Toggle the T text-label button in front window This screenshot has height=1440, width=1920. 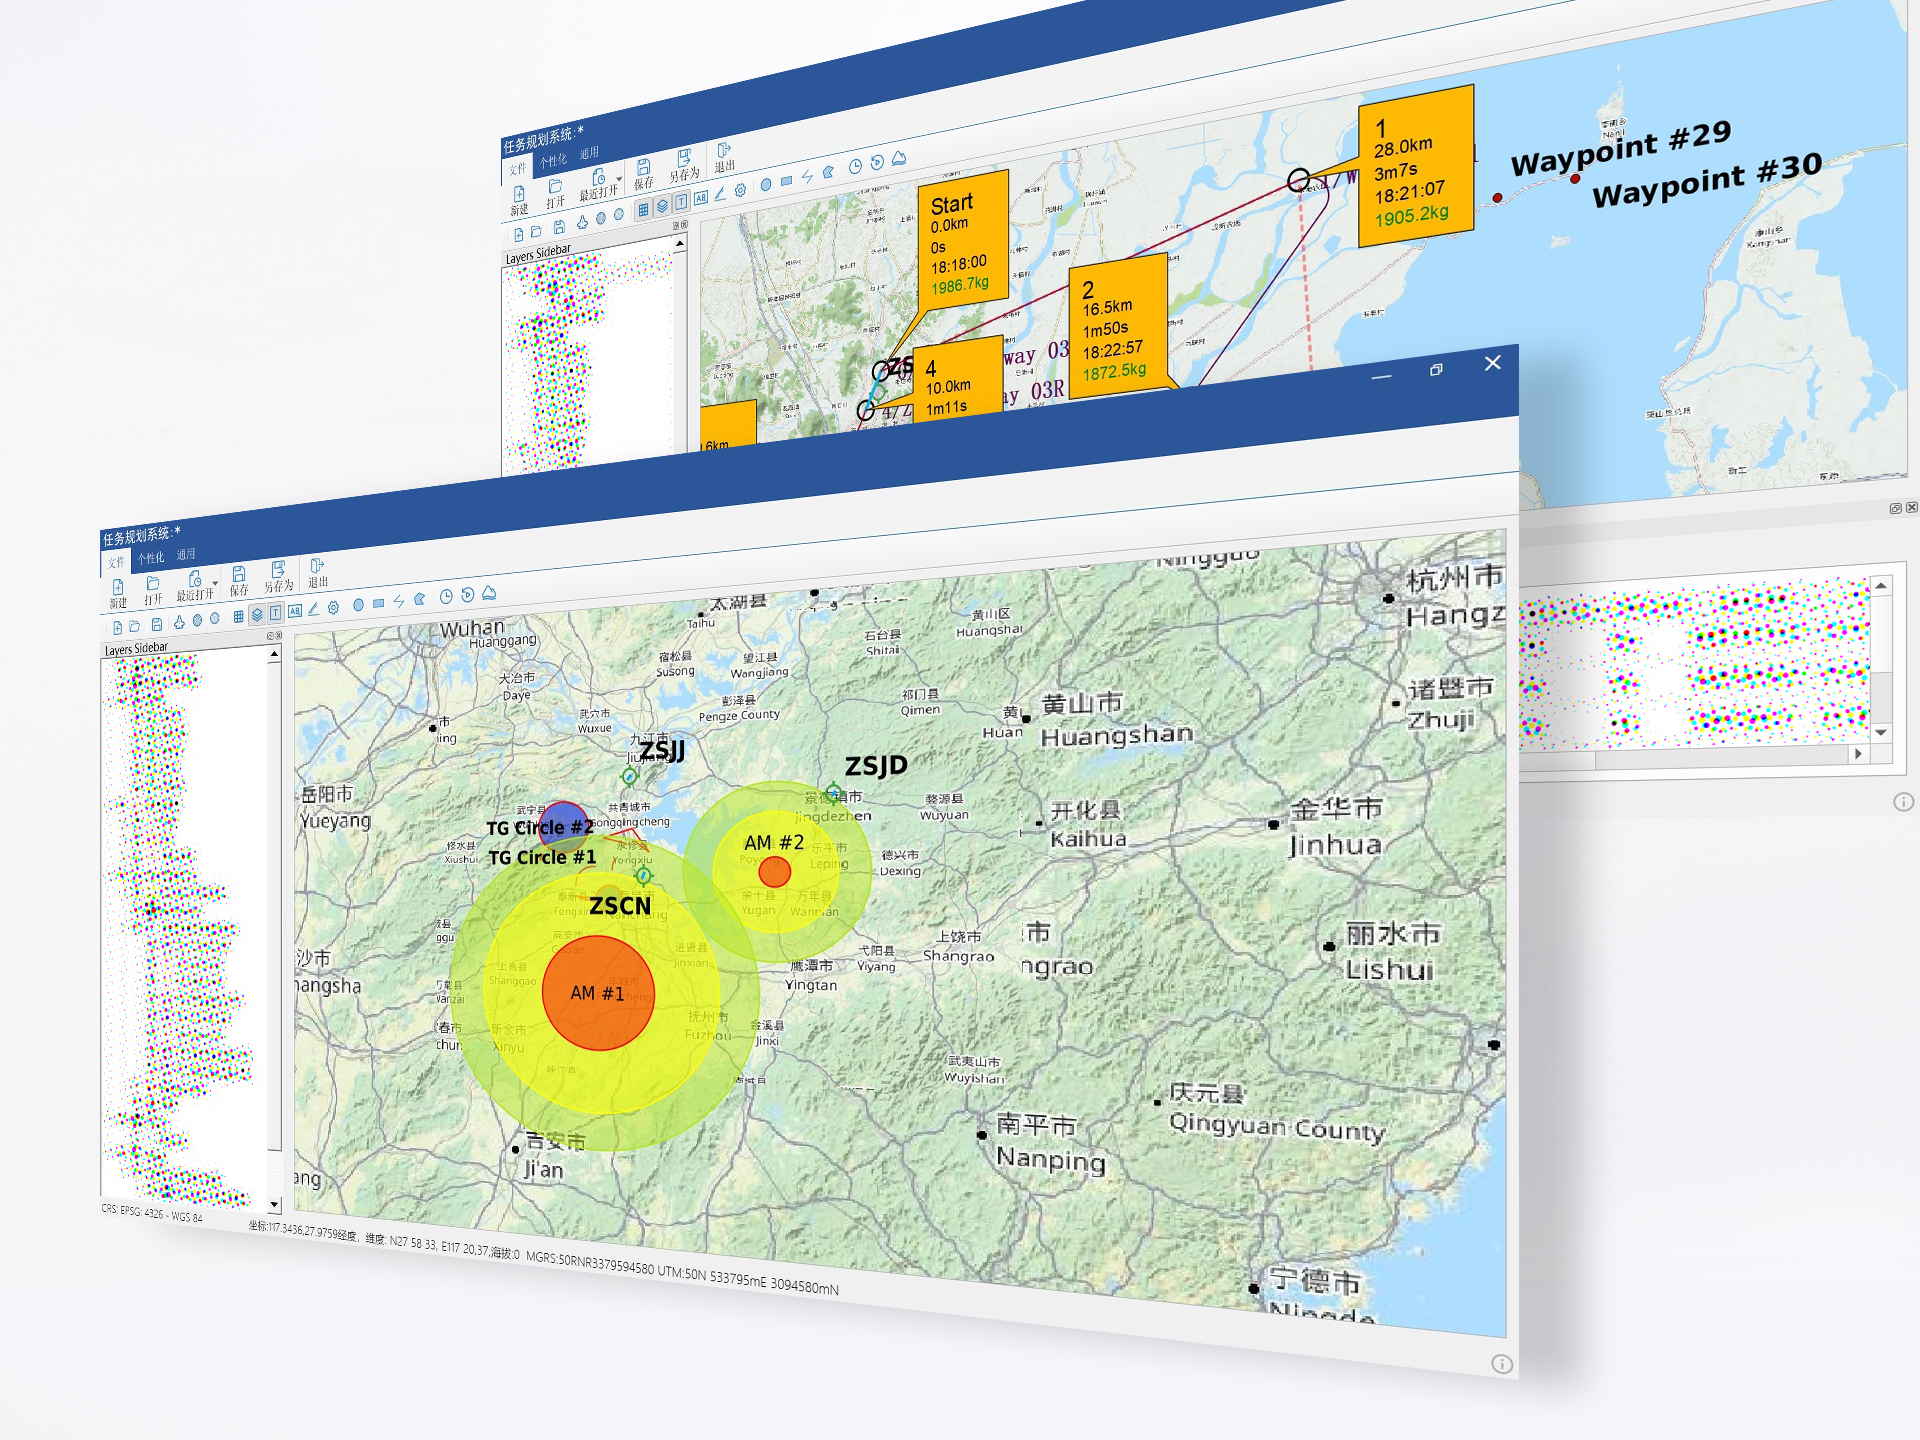275,612
